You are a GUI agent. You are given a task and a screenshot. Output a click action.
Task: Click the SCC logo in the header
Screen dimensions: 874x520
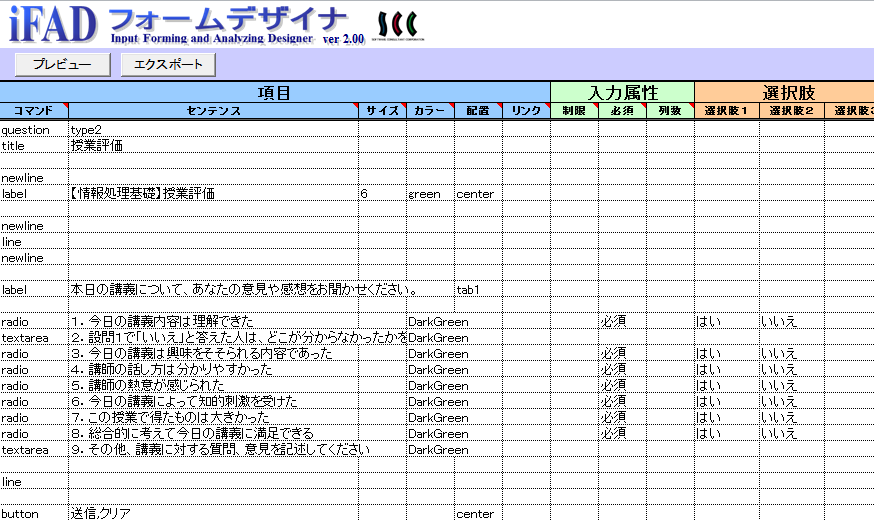coord(398,25)
